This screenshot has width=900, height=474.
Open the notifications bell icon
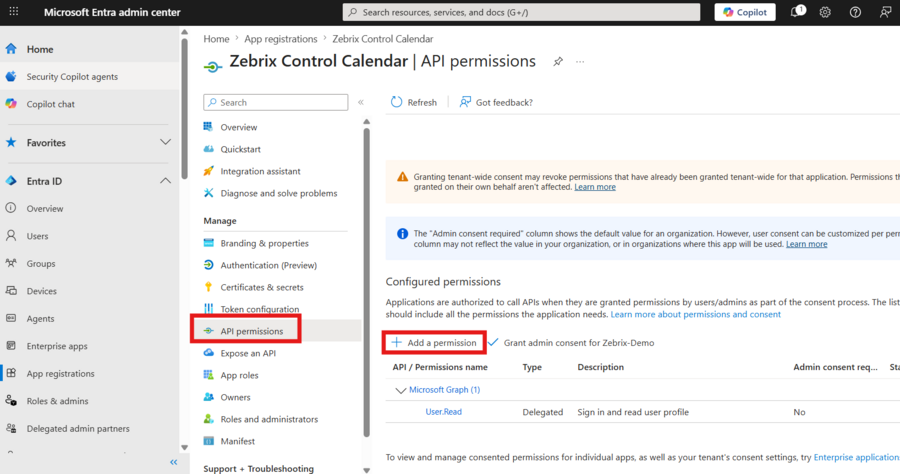797,12
